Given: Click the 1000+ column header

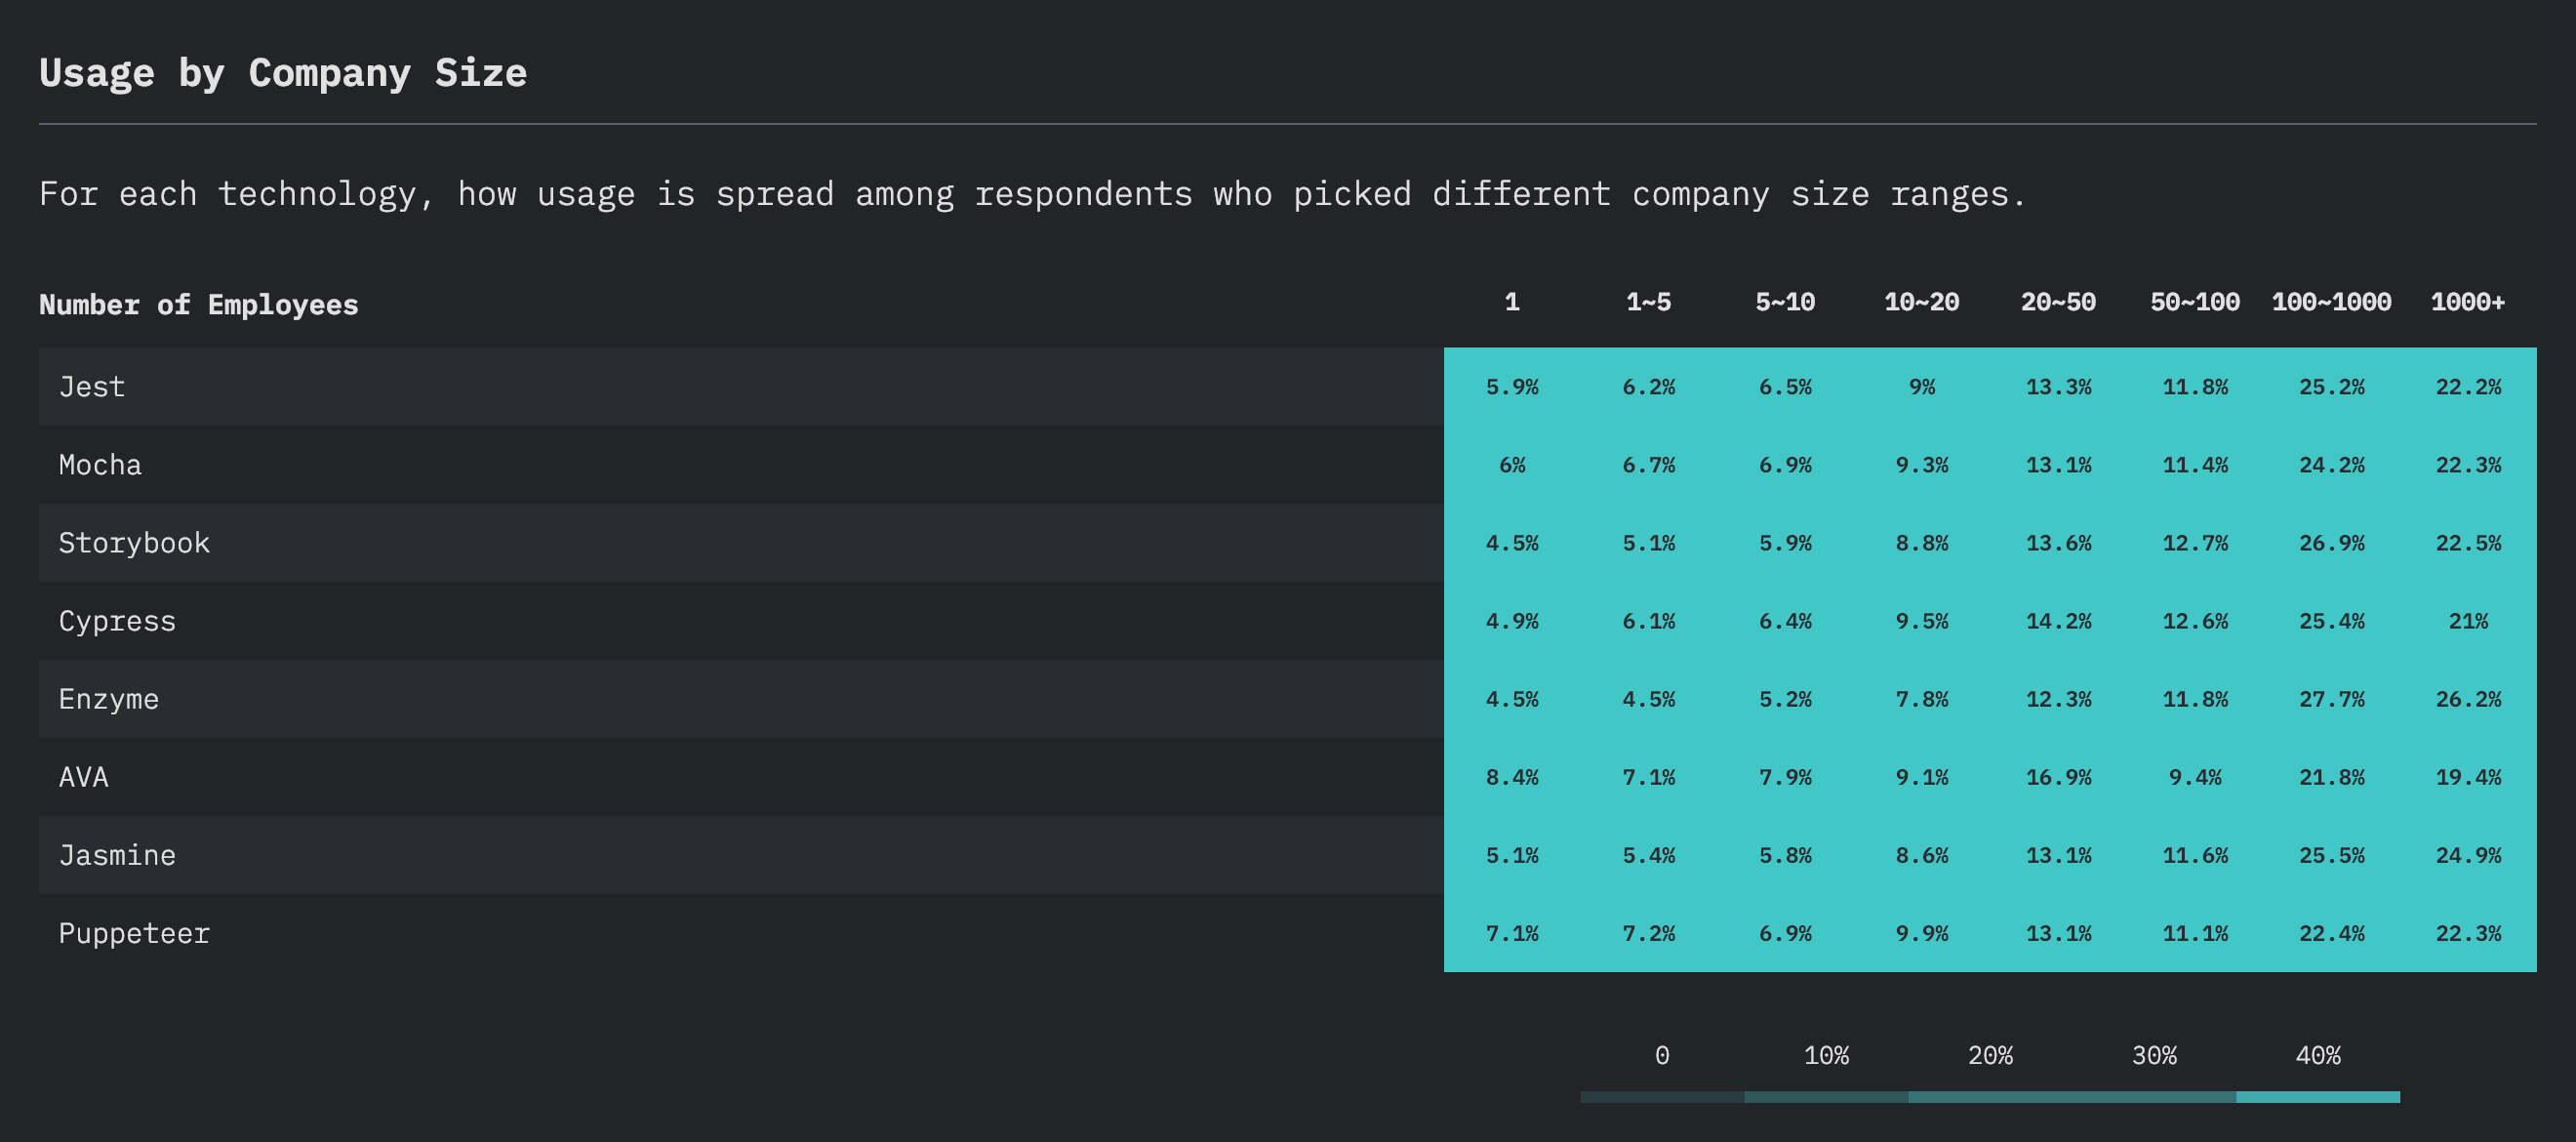Looking at the screenshot, I should click(2467, 302).
